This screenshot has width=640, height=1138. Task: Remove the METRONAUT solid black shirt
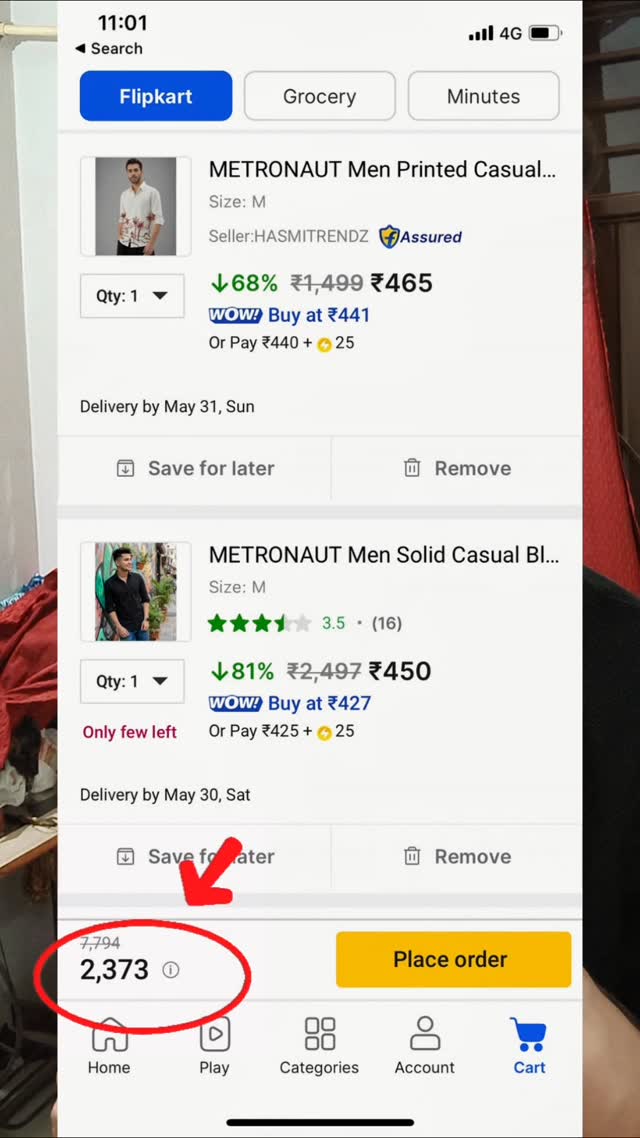pos(457,856)
